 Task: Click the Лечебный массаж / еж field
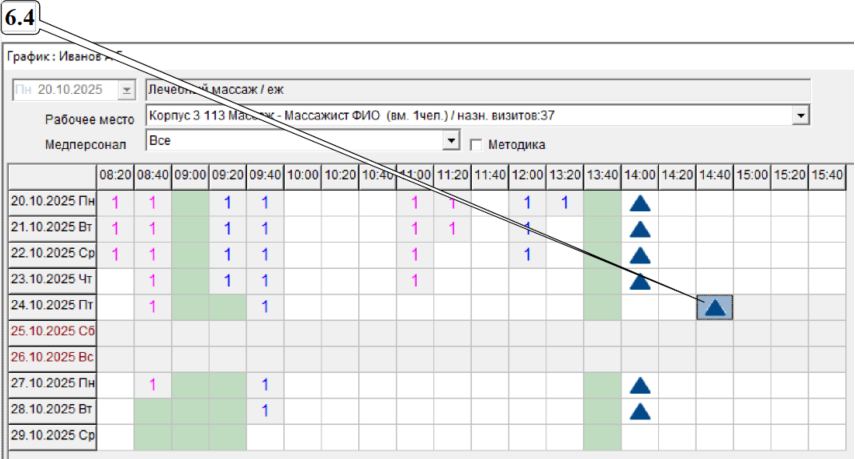point(477,89)
